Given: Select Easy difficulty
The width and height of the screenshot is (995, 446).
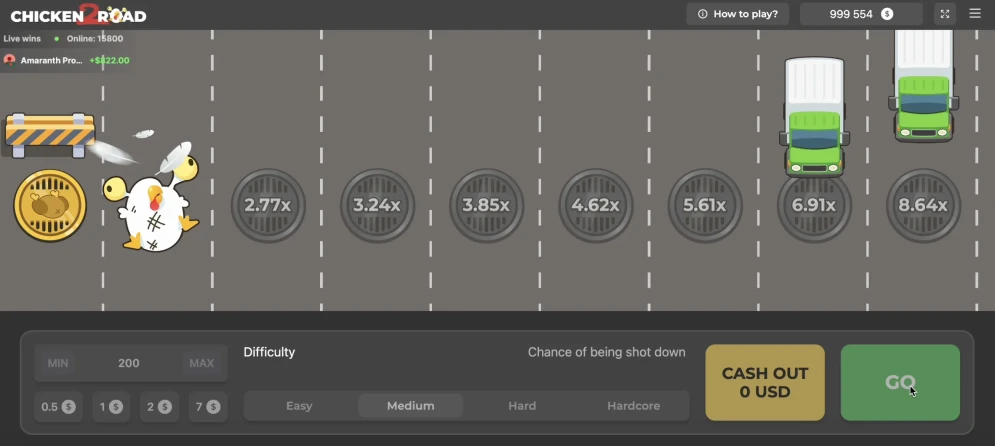Looking at the screenshot, I should (299, 406).
